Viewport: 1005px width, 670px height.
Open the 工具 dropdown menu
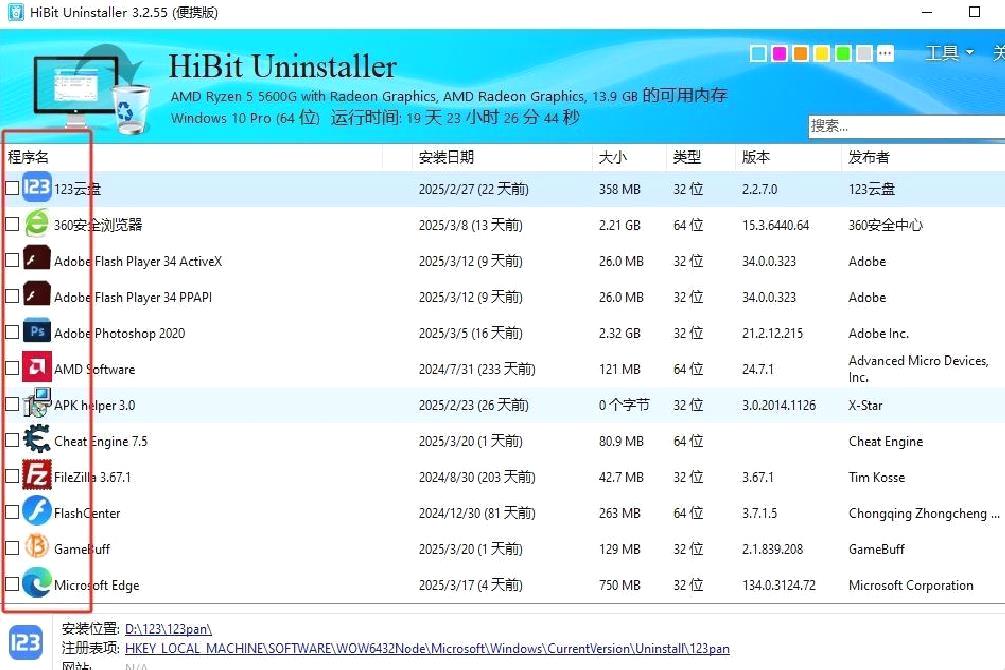(x=949, y=53)
